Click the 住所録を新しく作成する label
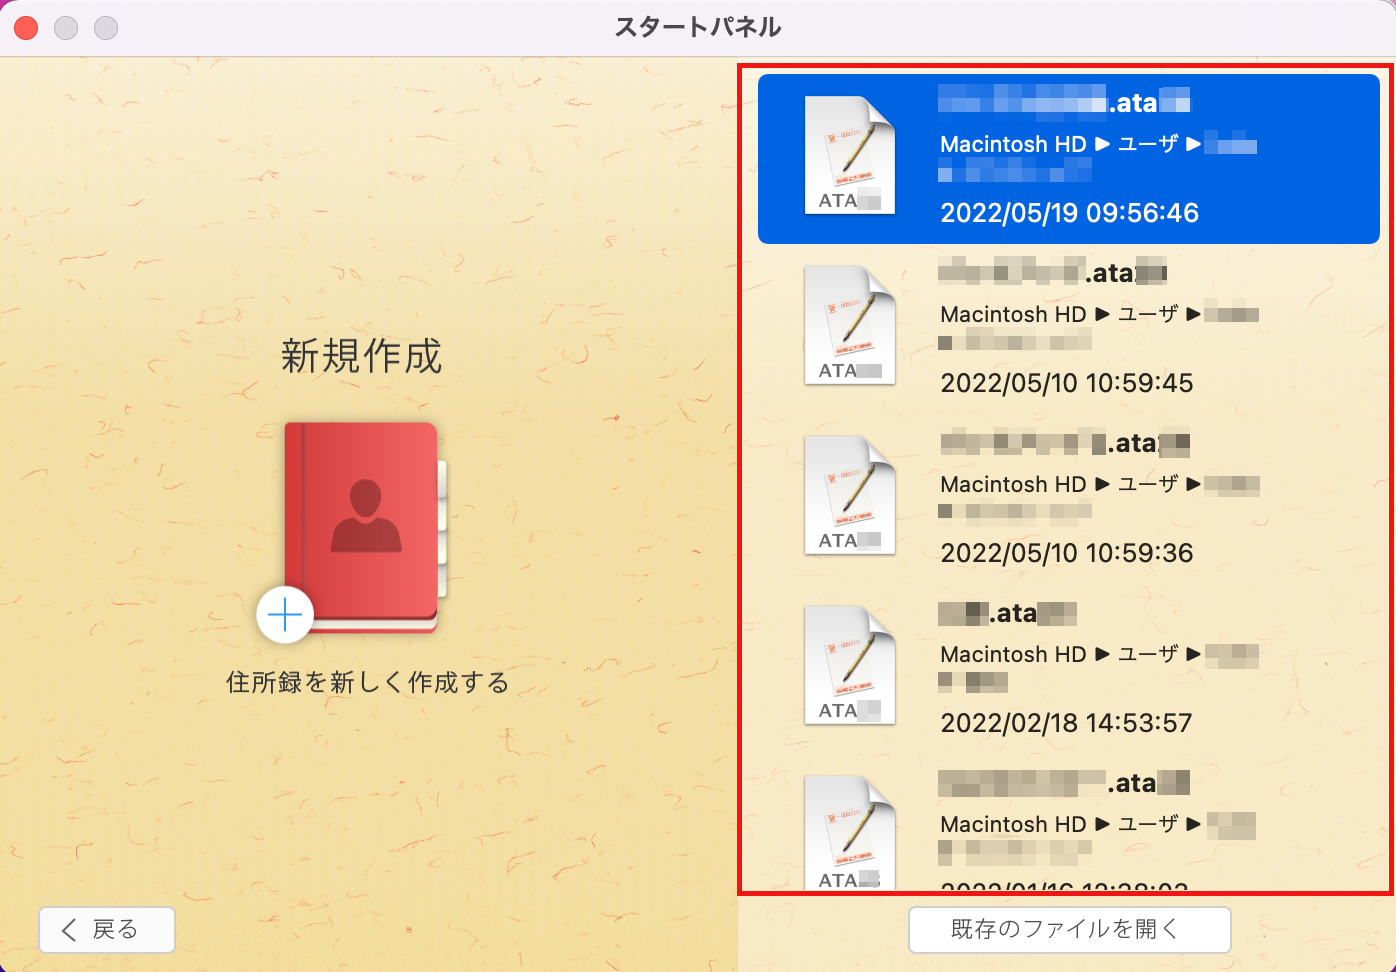Screen dimensions: 1396x972 367,683
